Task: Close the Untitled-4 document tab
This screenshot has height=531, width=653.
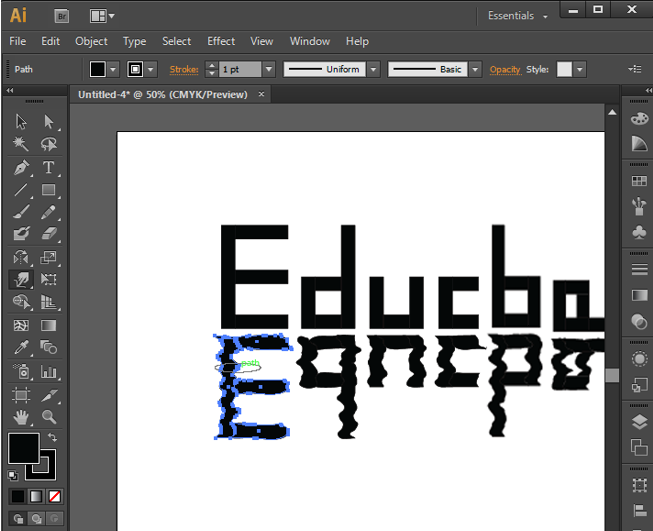Action: pos(261,94)
